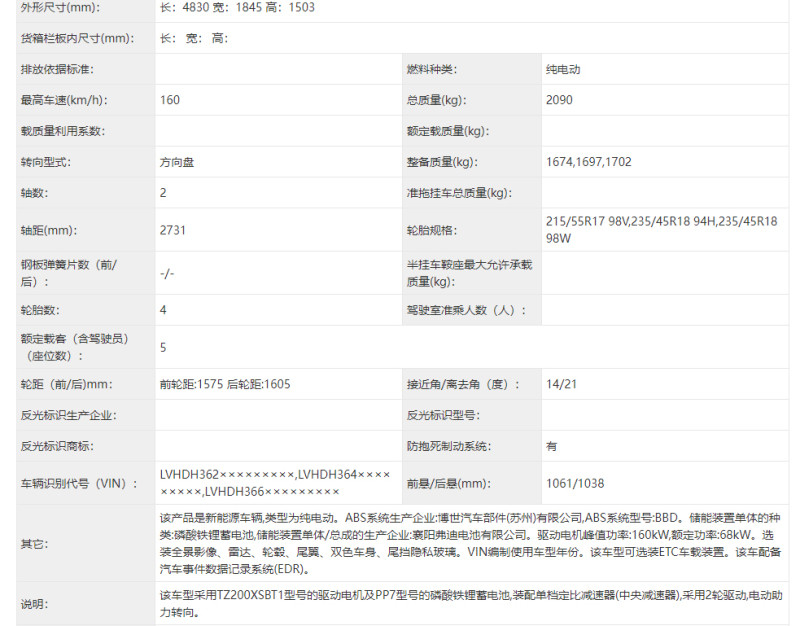Select curb weight value 1674,1697,1702

click(589, 162)
